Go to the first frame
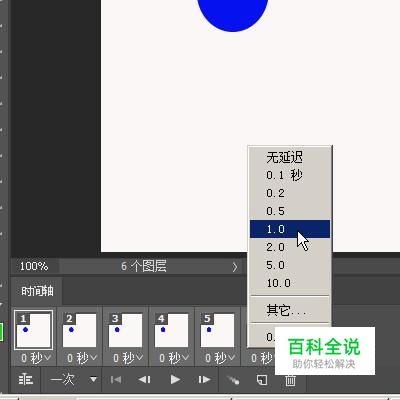The height and width of the screenshot is (400, 400). click(116, 379)
